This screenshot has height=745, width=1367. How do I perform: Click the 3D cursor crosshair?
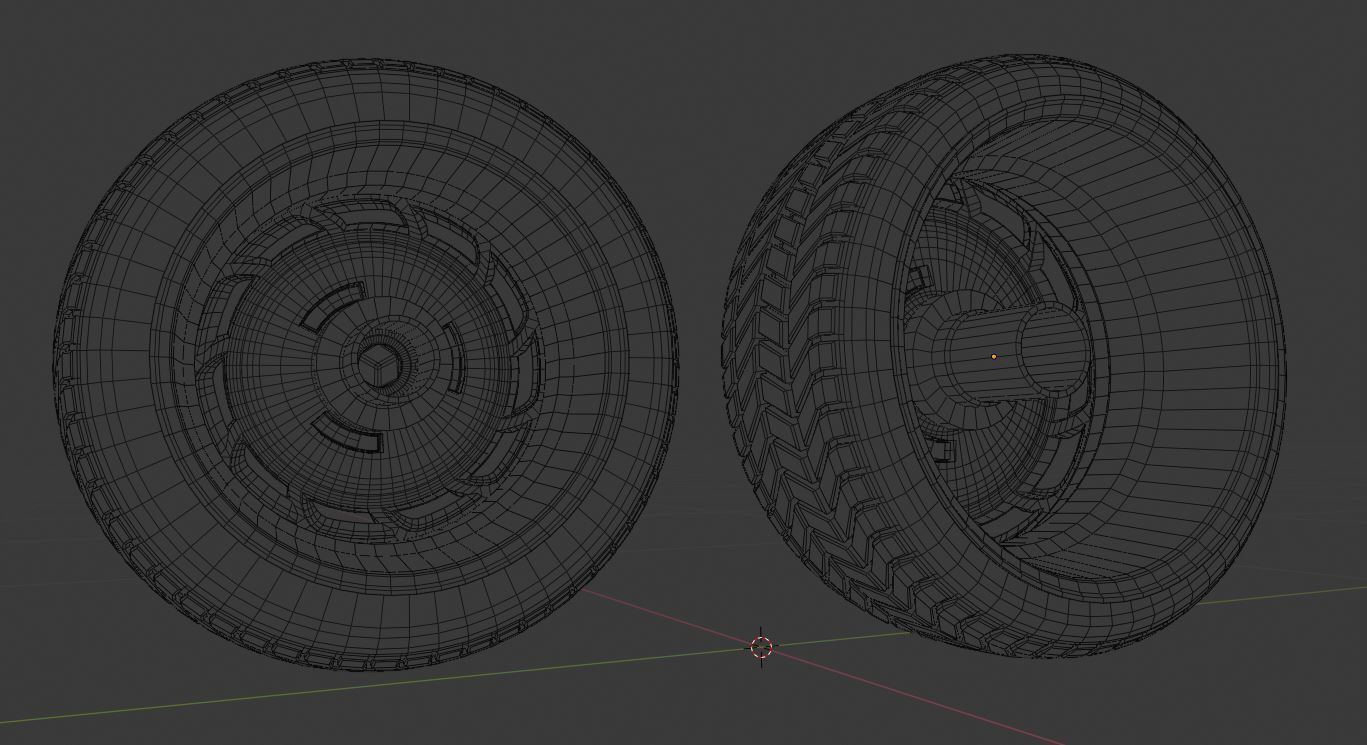762,647
